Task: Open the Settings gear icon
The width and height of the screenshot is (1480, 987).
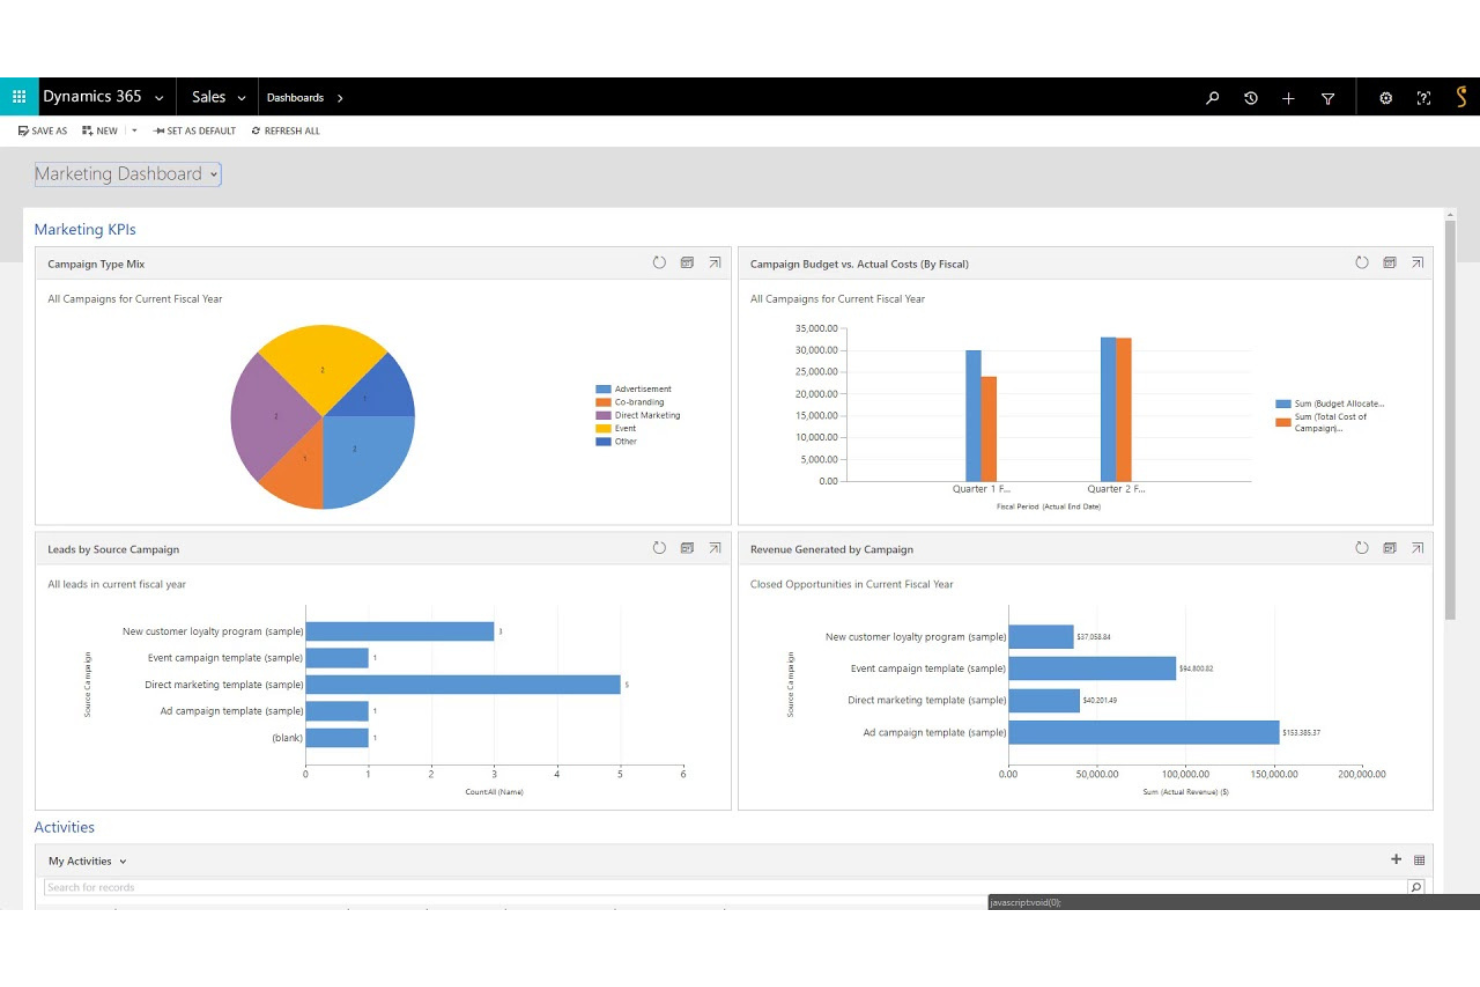Action: 1386,97
